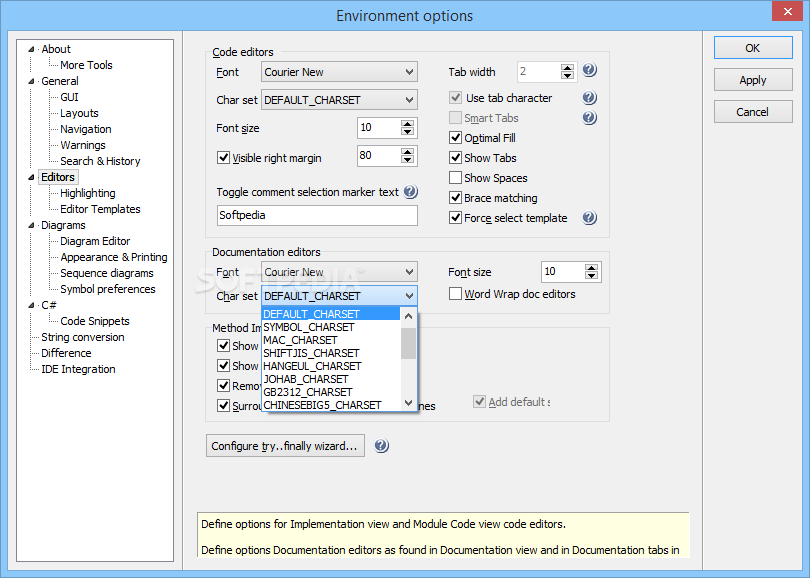Increase the code editor font size spinner
Screen dimensions: 810x578
click(407, 123)
